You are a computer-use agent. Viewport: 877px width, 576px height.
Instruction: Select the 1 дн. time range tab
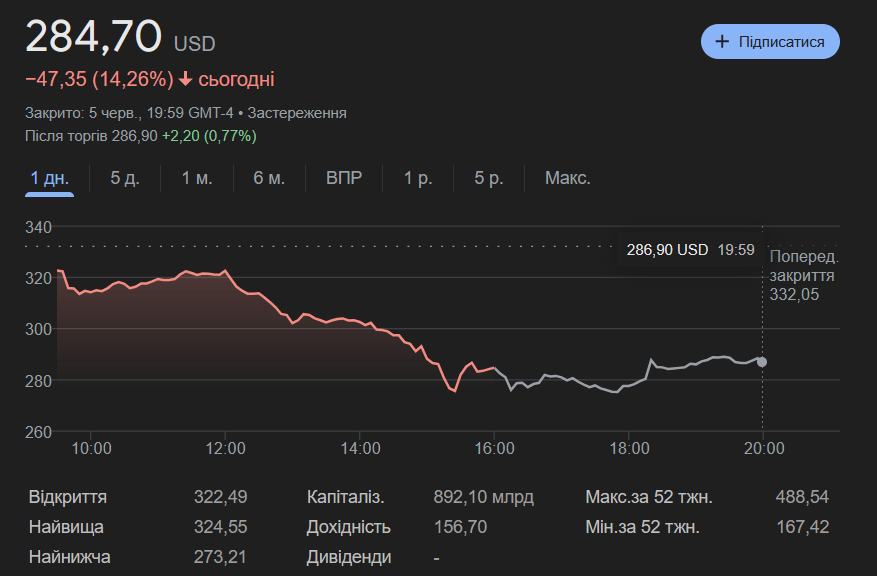(49, 178)
